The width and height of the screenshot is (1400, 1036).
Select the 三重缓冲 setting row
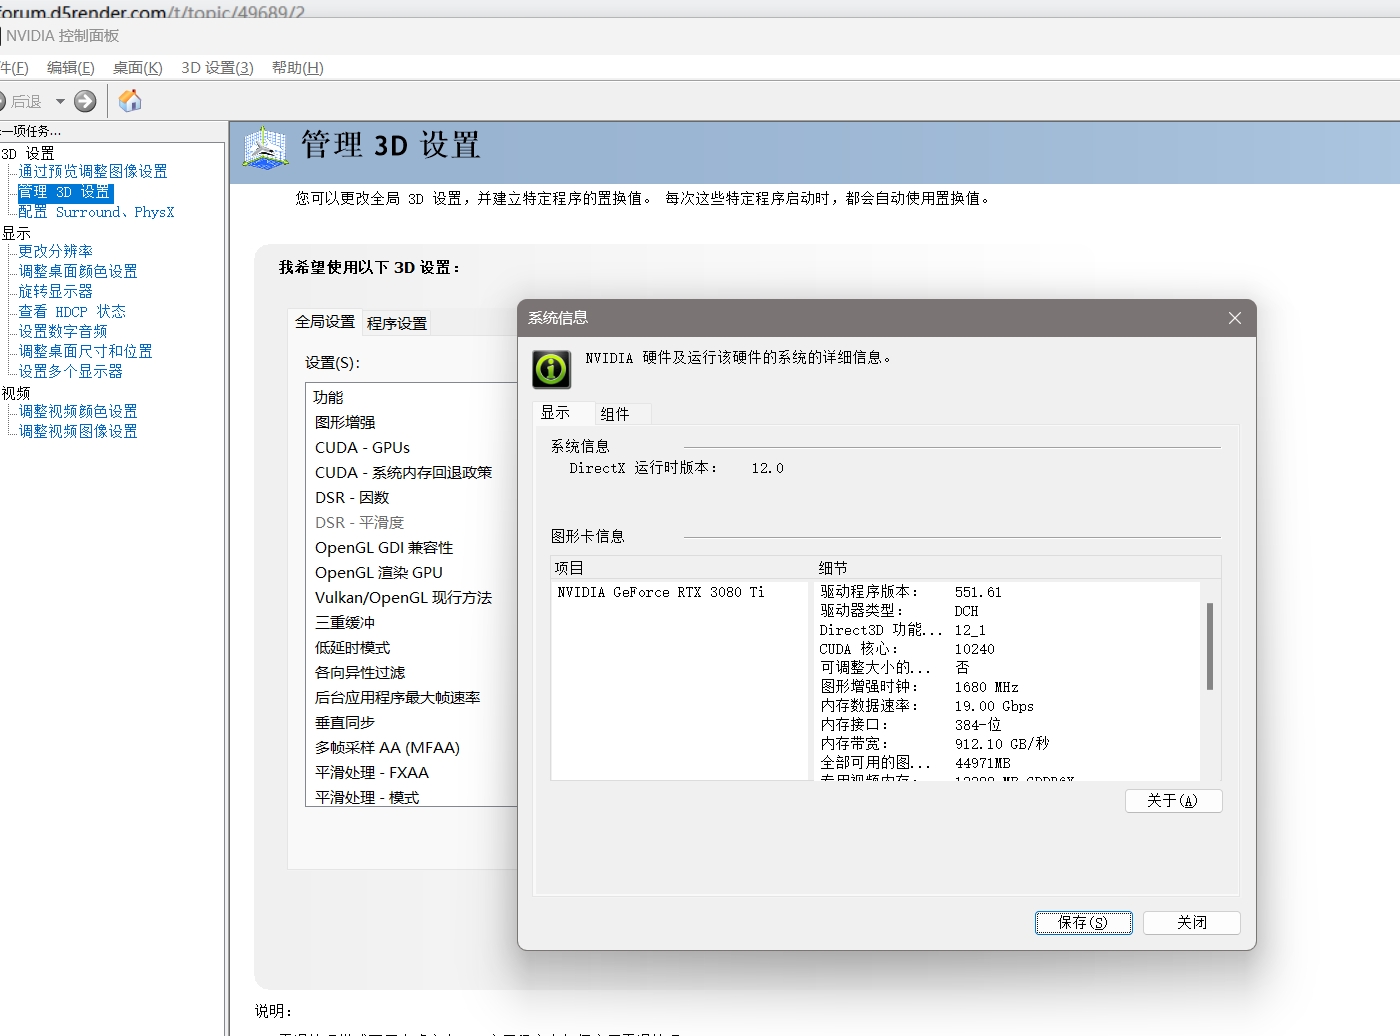(x=412, y=622)
